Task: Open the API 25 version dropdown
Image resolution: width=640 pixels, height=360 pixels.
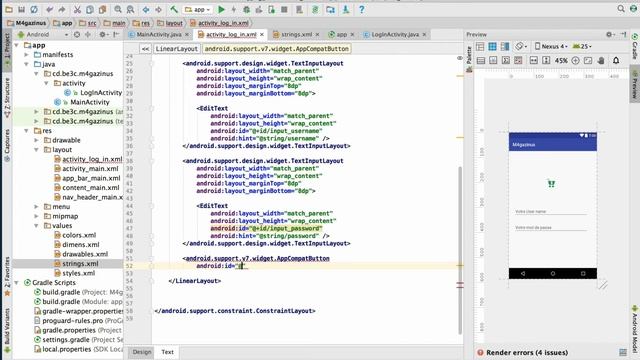Action: pyautogui.click(x=582, y=47)
